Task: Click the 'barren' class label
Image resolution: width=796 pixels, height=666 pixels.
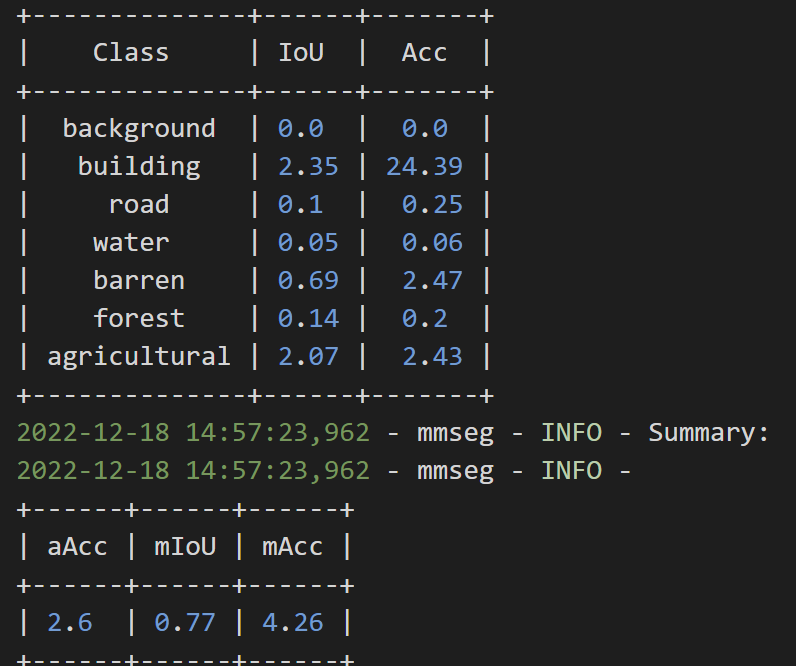Action: pos(139,280)
